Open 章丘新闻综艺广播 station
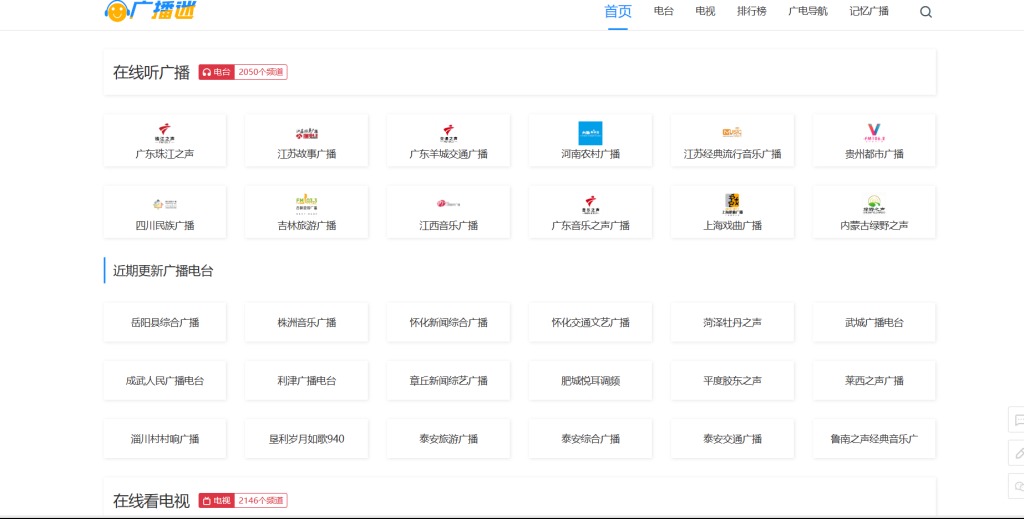This screenshot has width=1024, height=519. (x=448, y=380)
